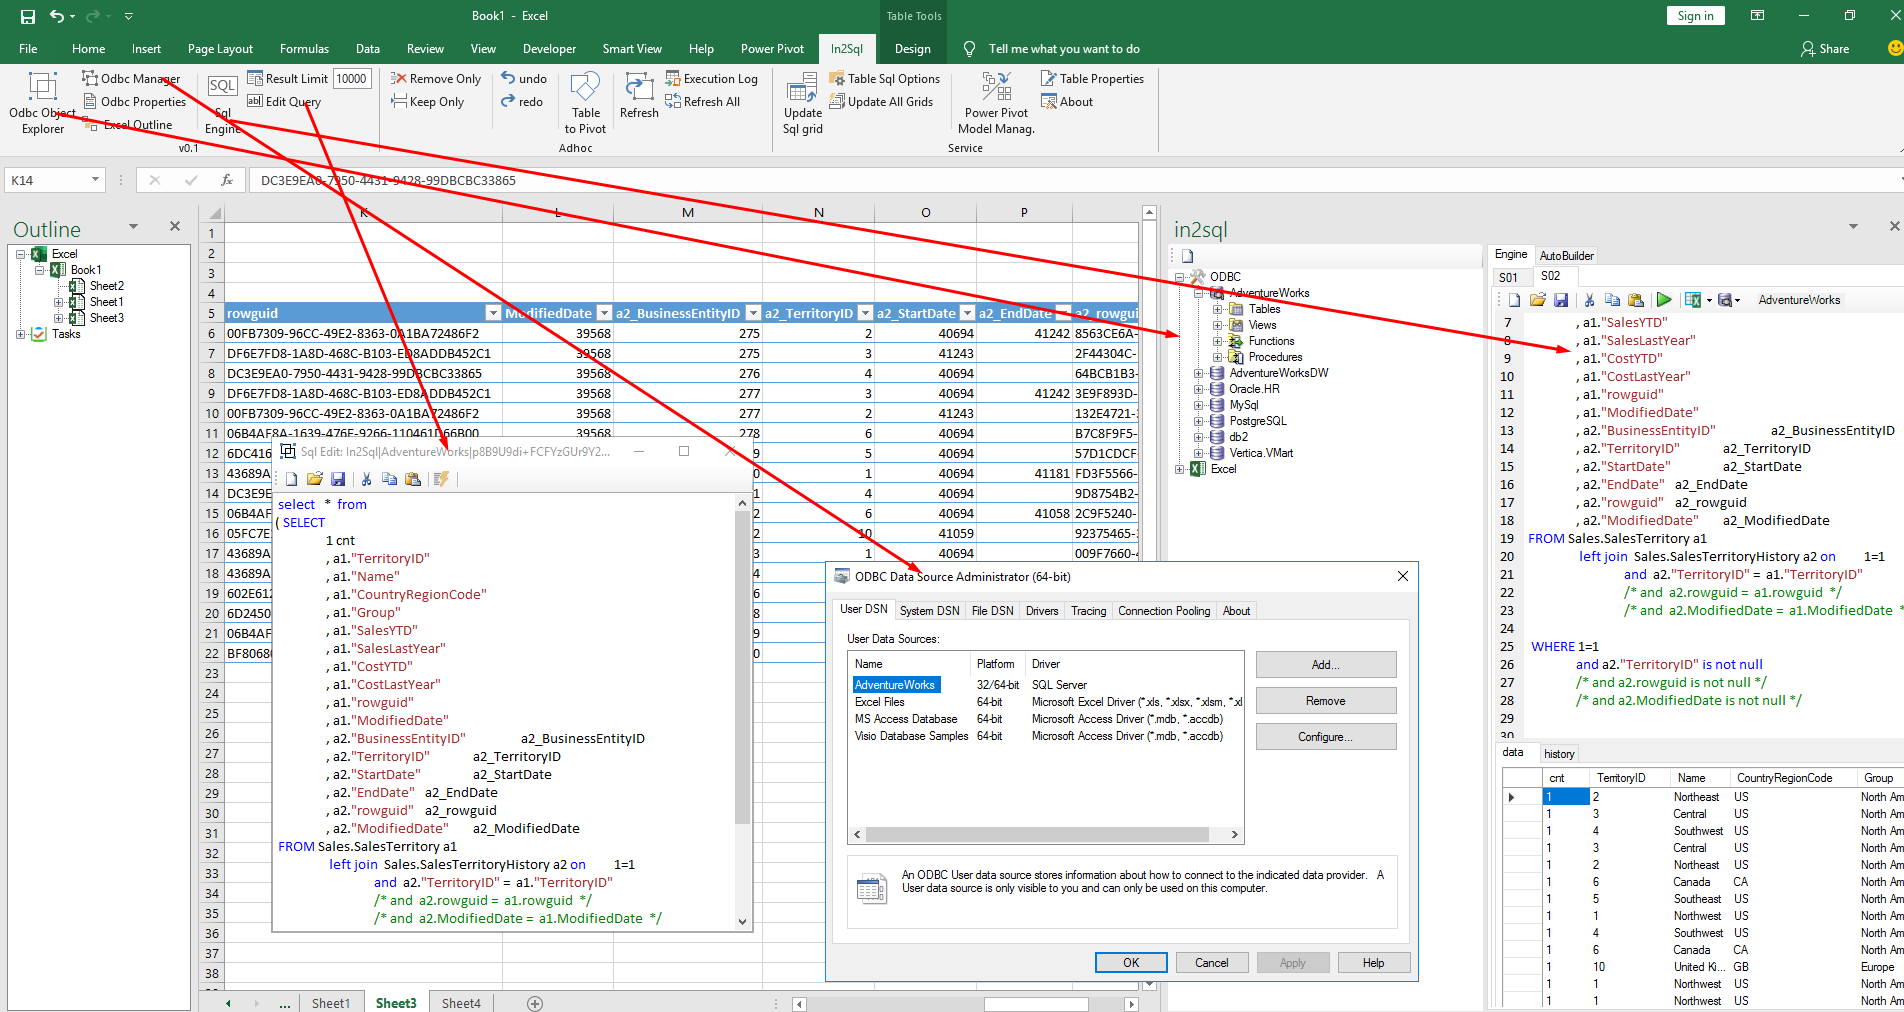Image resolution: width=1904 pixels, height=1012 pixels.
Task: Click the lightning execute icon in Sql Edit
Action: coord(441,479)
